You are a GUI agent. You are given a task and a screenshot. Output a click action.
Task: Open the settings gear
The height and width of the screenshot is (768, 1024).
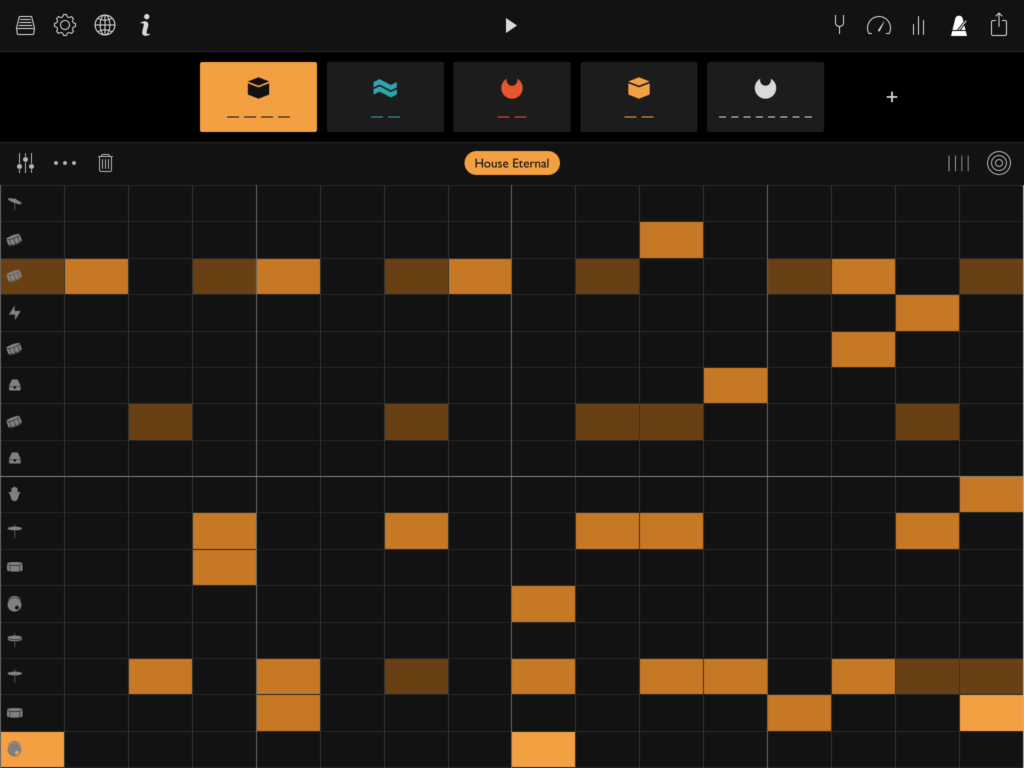(x=65, y=26)
